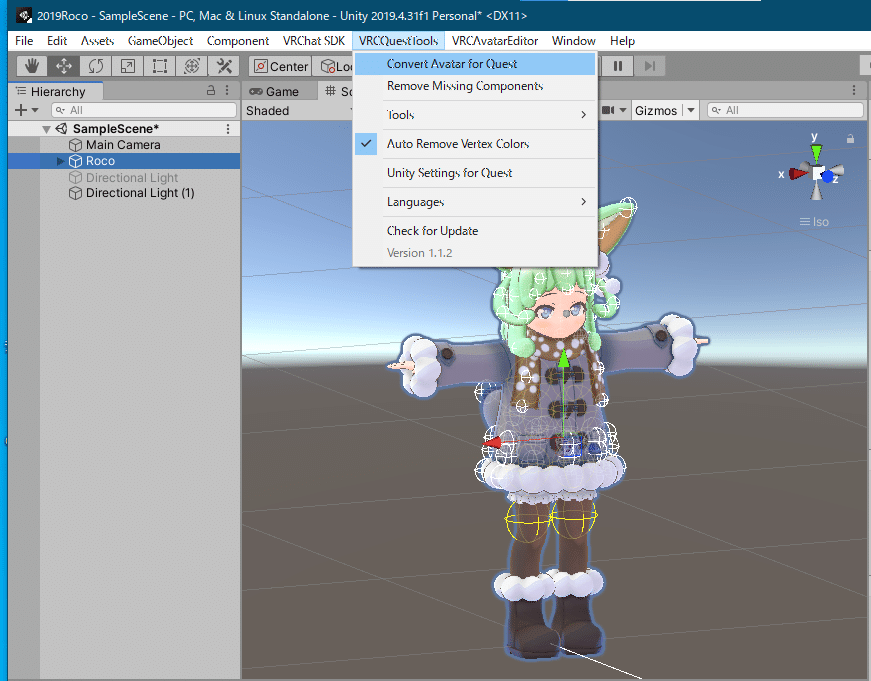
Task: Open the Scene view panel options menu
Action: click(x=854, y=91)
